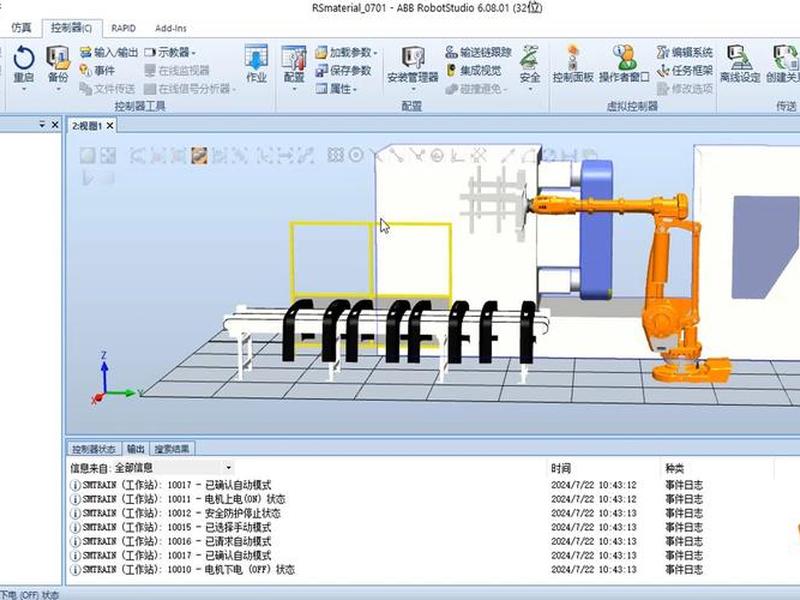Click 保存参数 save parameters
This screenshot has height=600, width=800.
[x=343, y=70]
